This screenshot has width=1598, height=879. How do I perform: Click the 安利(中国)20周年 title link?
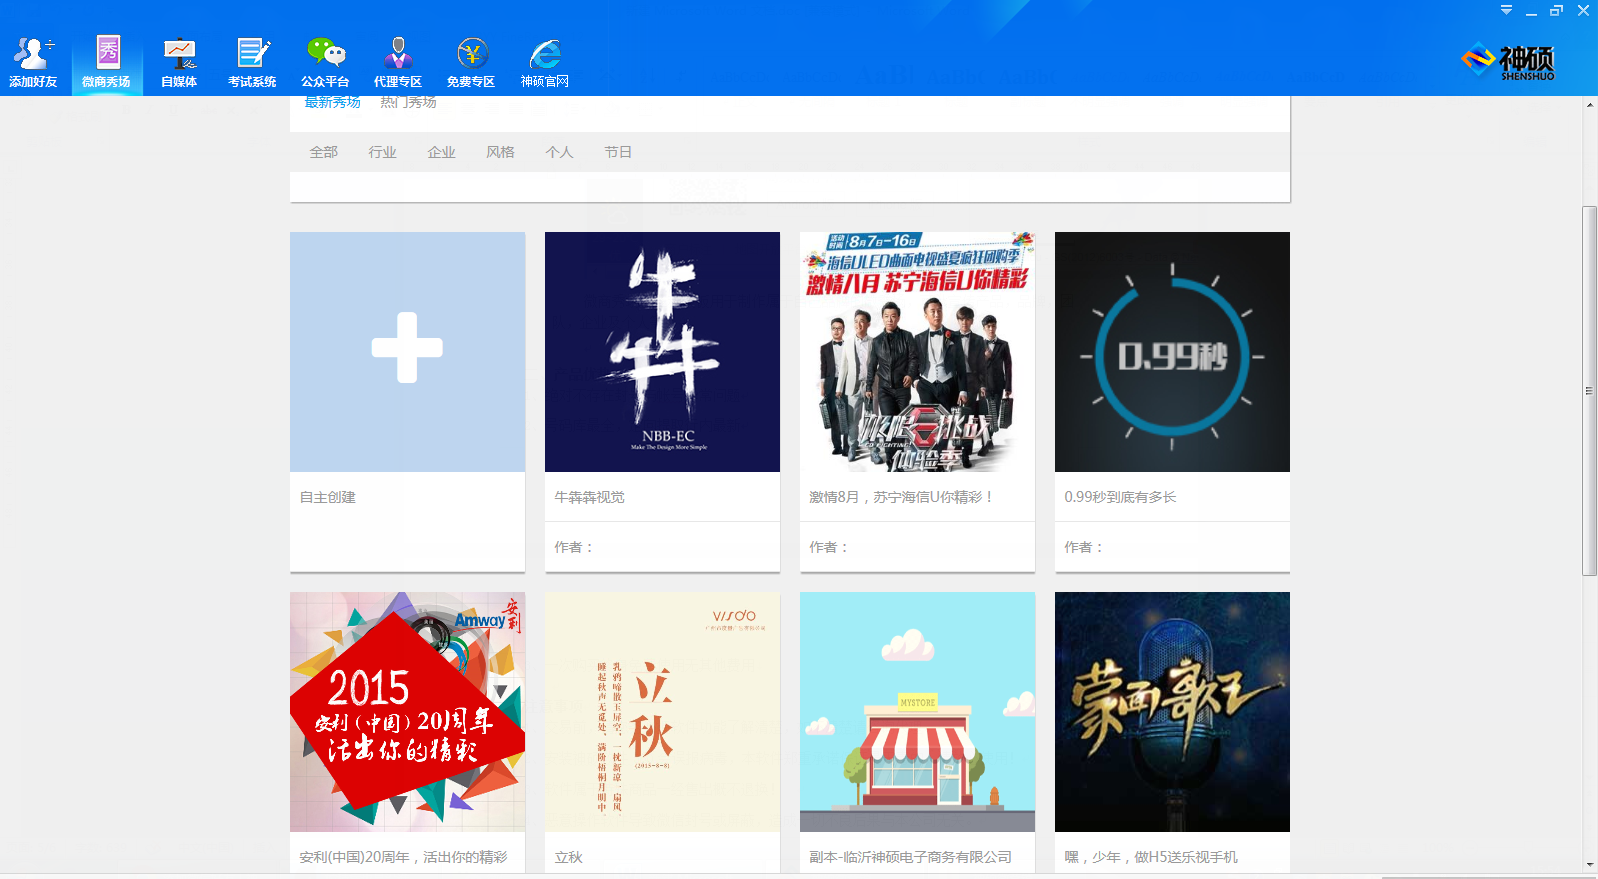pos(404,857)
